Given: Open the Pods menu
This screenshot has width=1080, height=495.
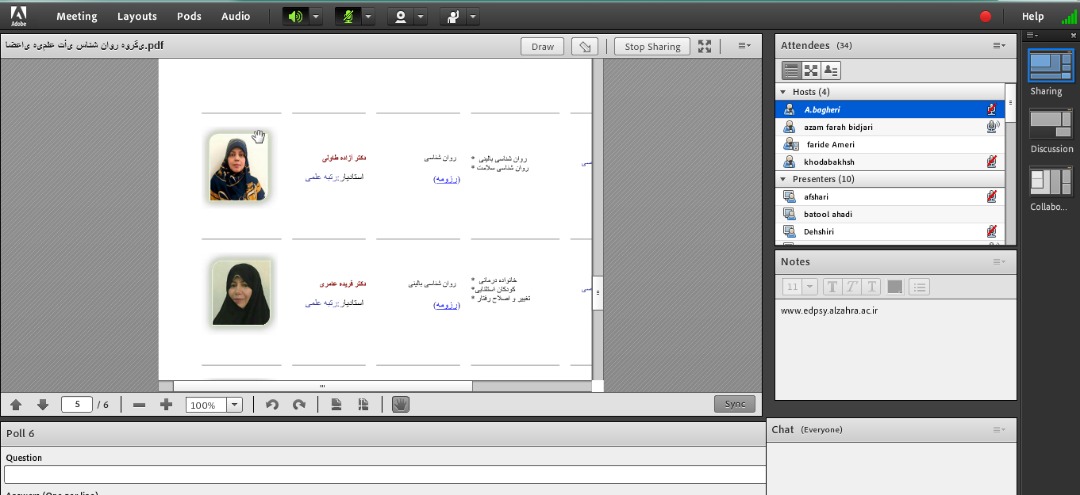Looking at the screenshot, I should tap(189, 17).
